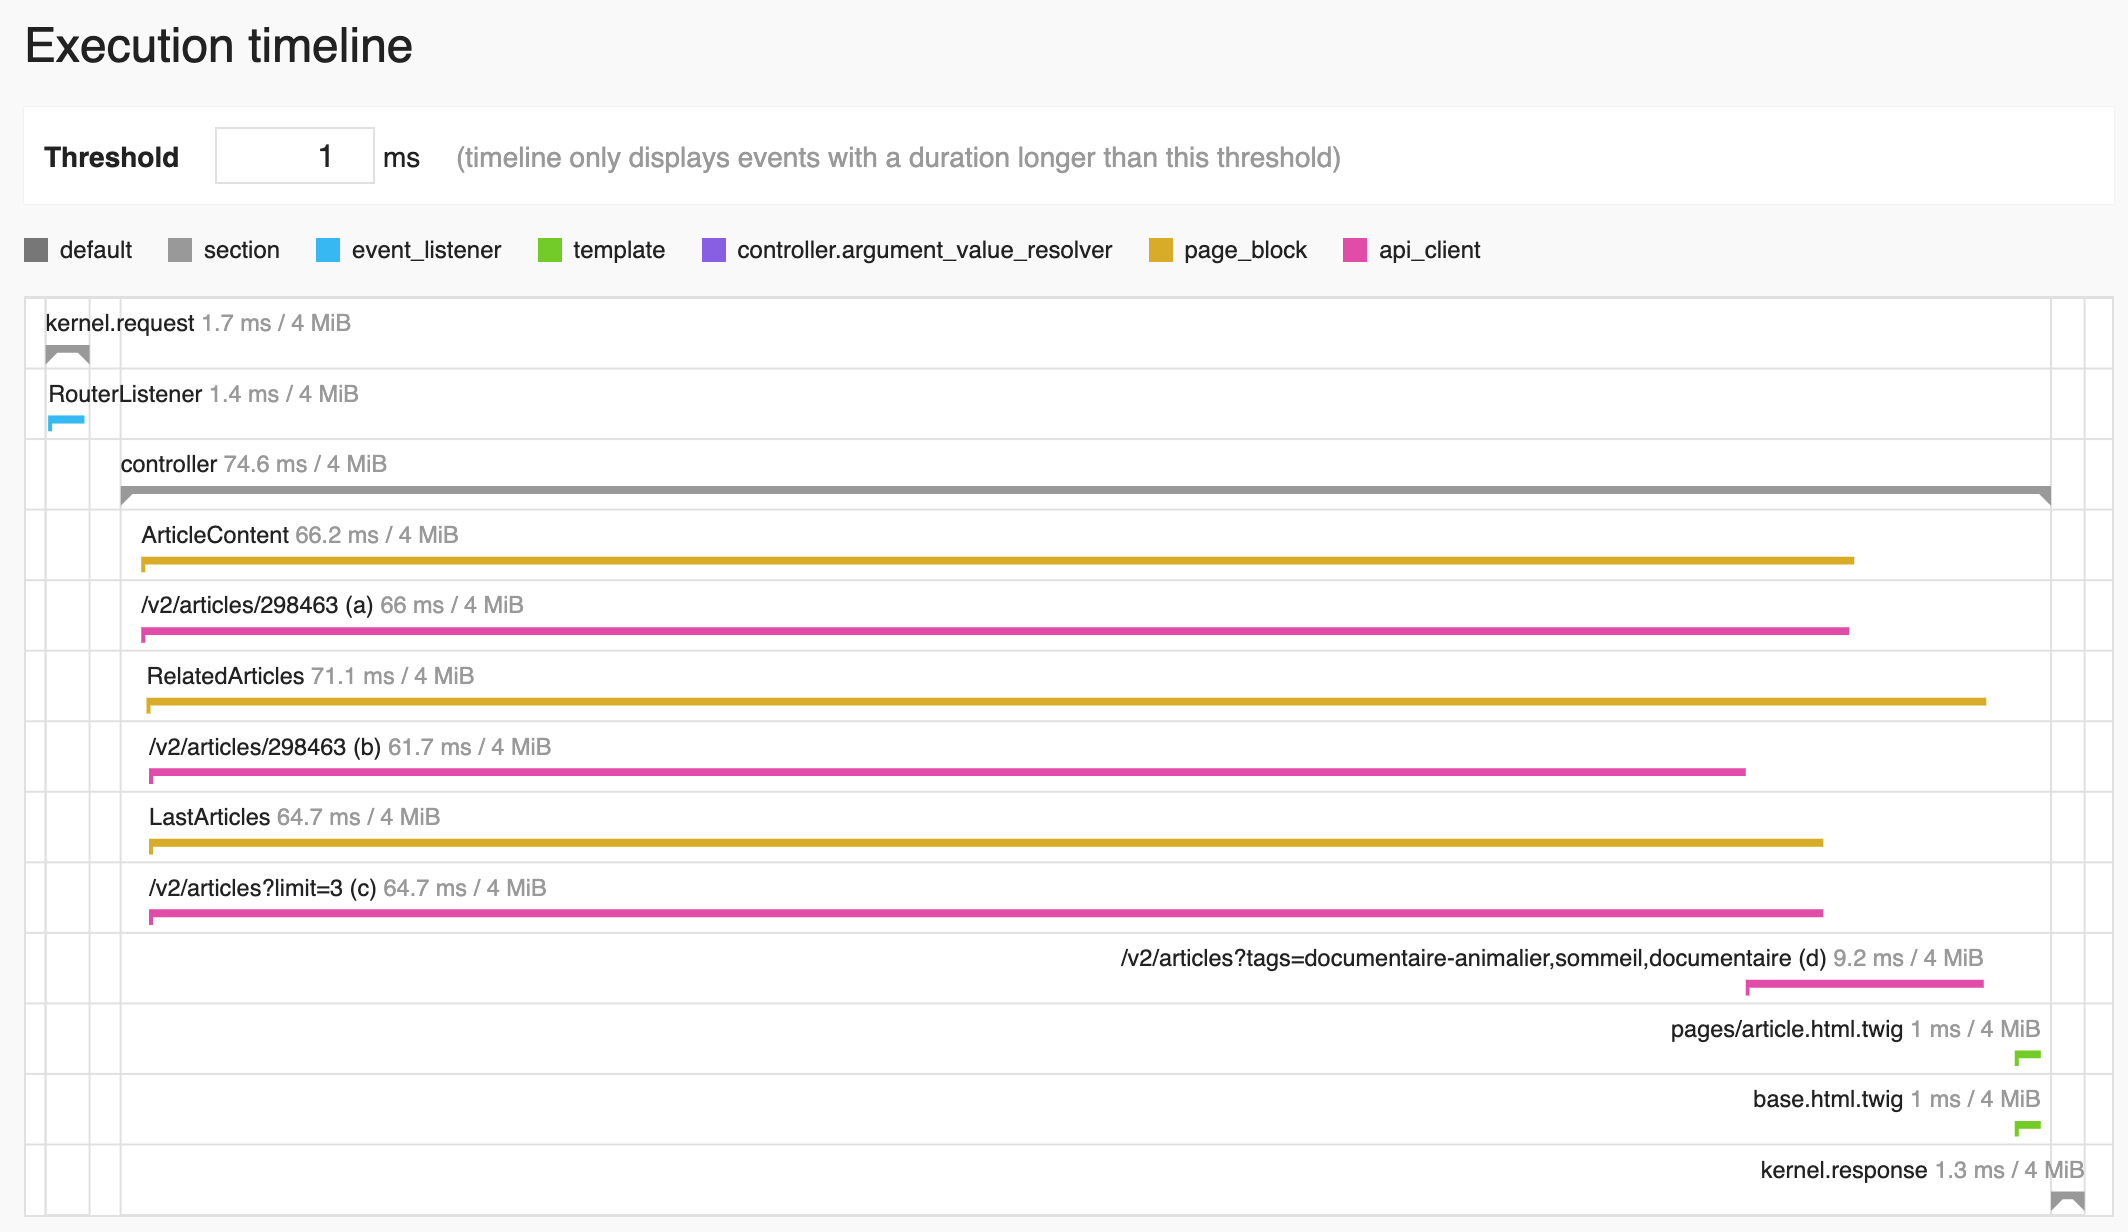Click the threshold description hint text

[899, 158]
